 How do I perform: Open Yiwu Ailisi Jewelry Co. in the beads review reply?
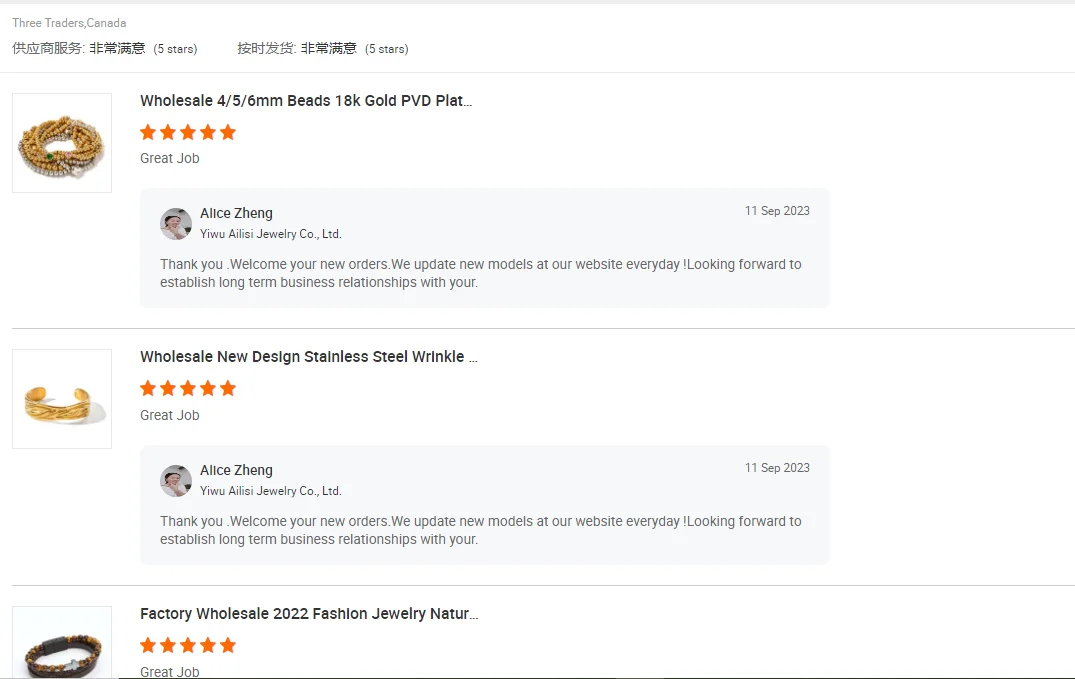click(x=271, y=234)
